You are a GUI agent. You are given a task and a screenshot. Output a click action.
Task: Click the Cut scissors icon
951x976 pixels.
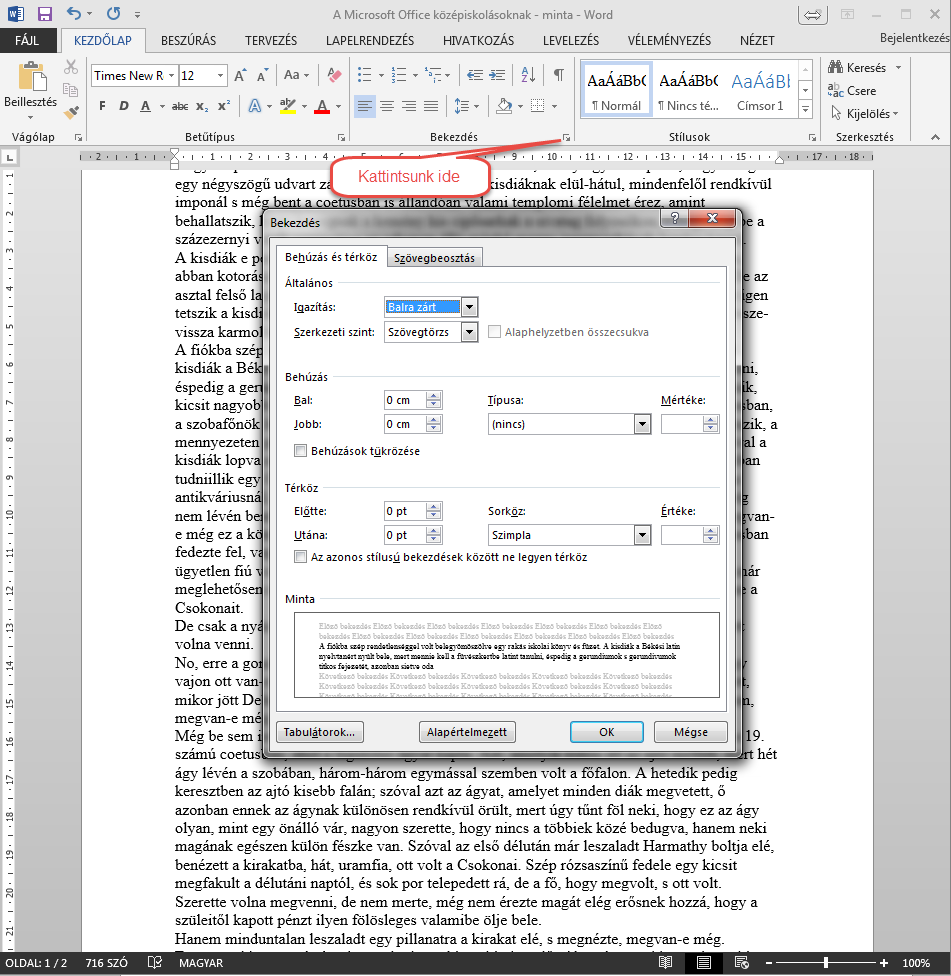71,67
